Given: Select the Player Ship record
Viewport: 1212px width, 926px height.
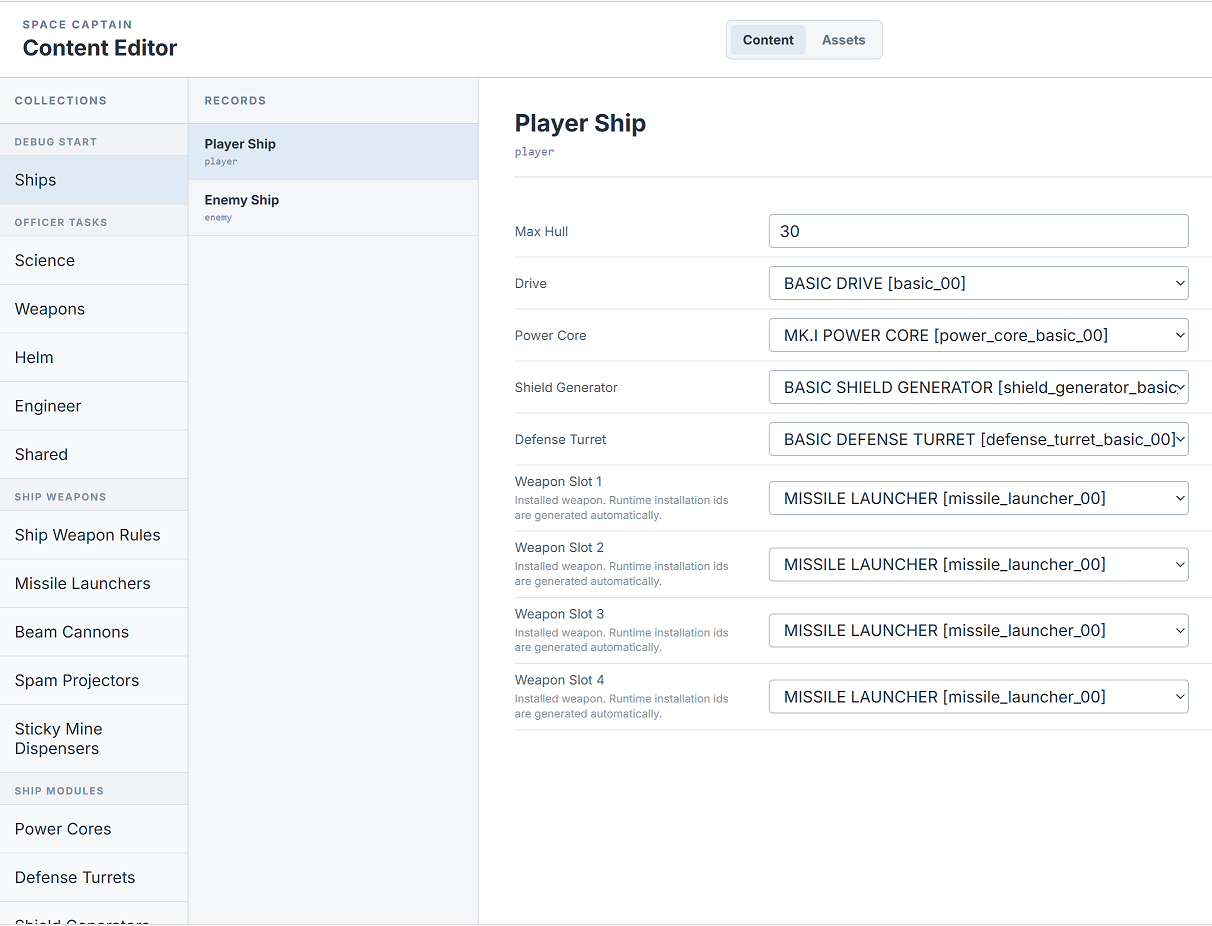Looking at the screenshot, I should [333, 152].
